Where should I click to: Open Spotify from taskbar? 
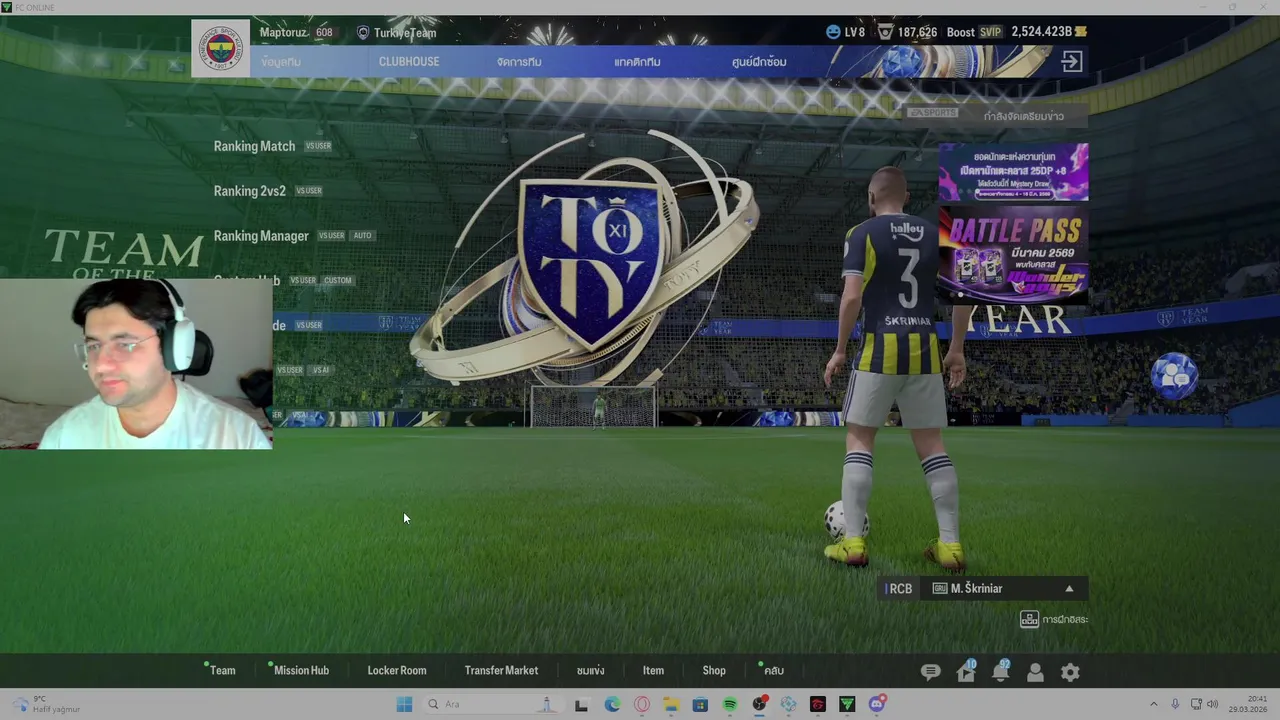click(730, 704)
